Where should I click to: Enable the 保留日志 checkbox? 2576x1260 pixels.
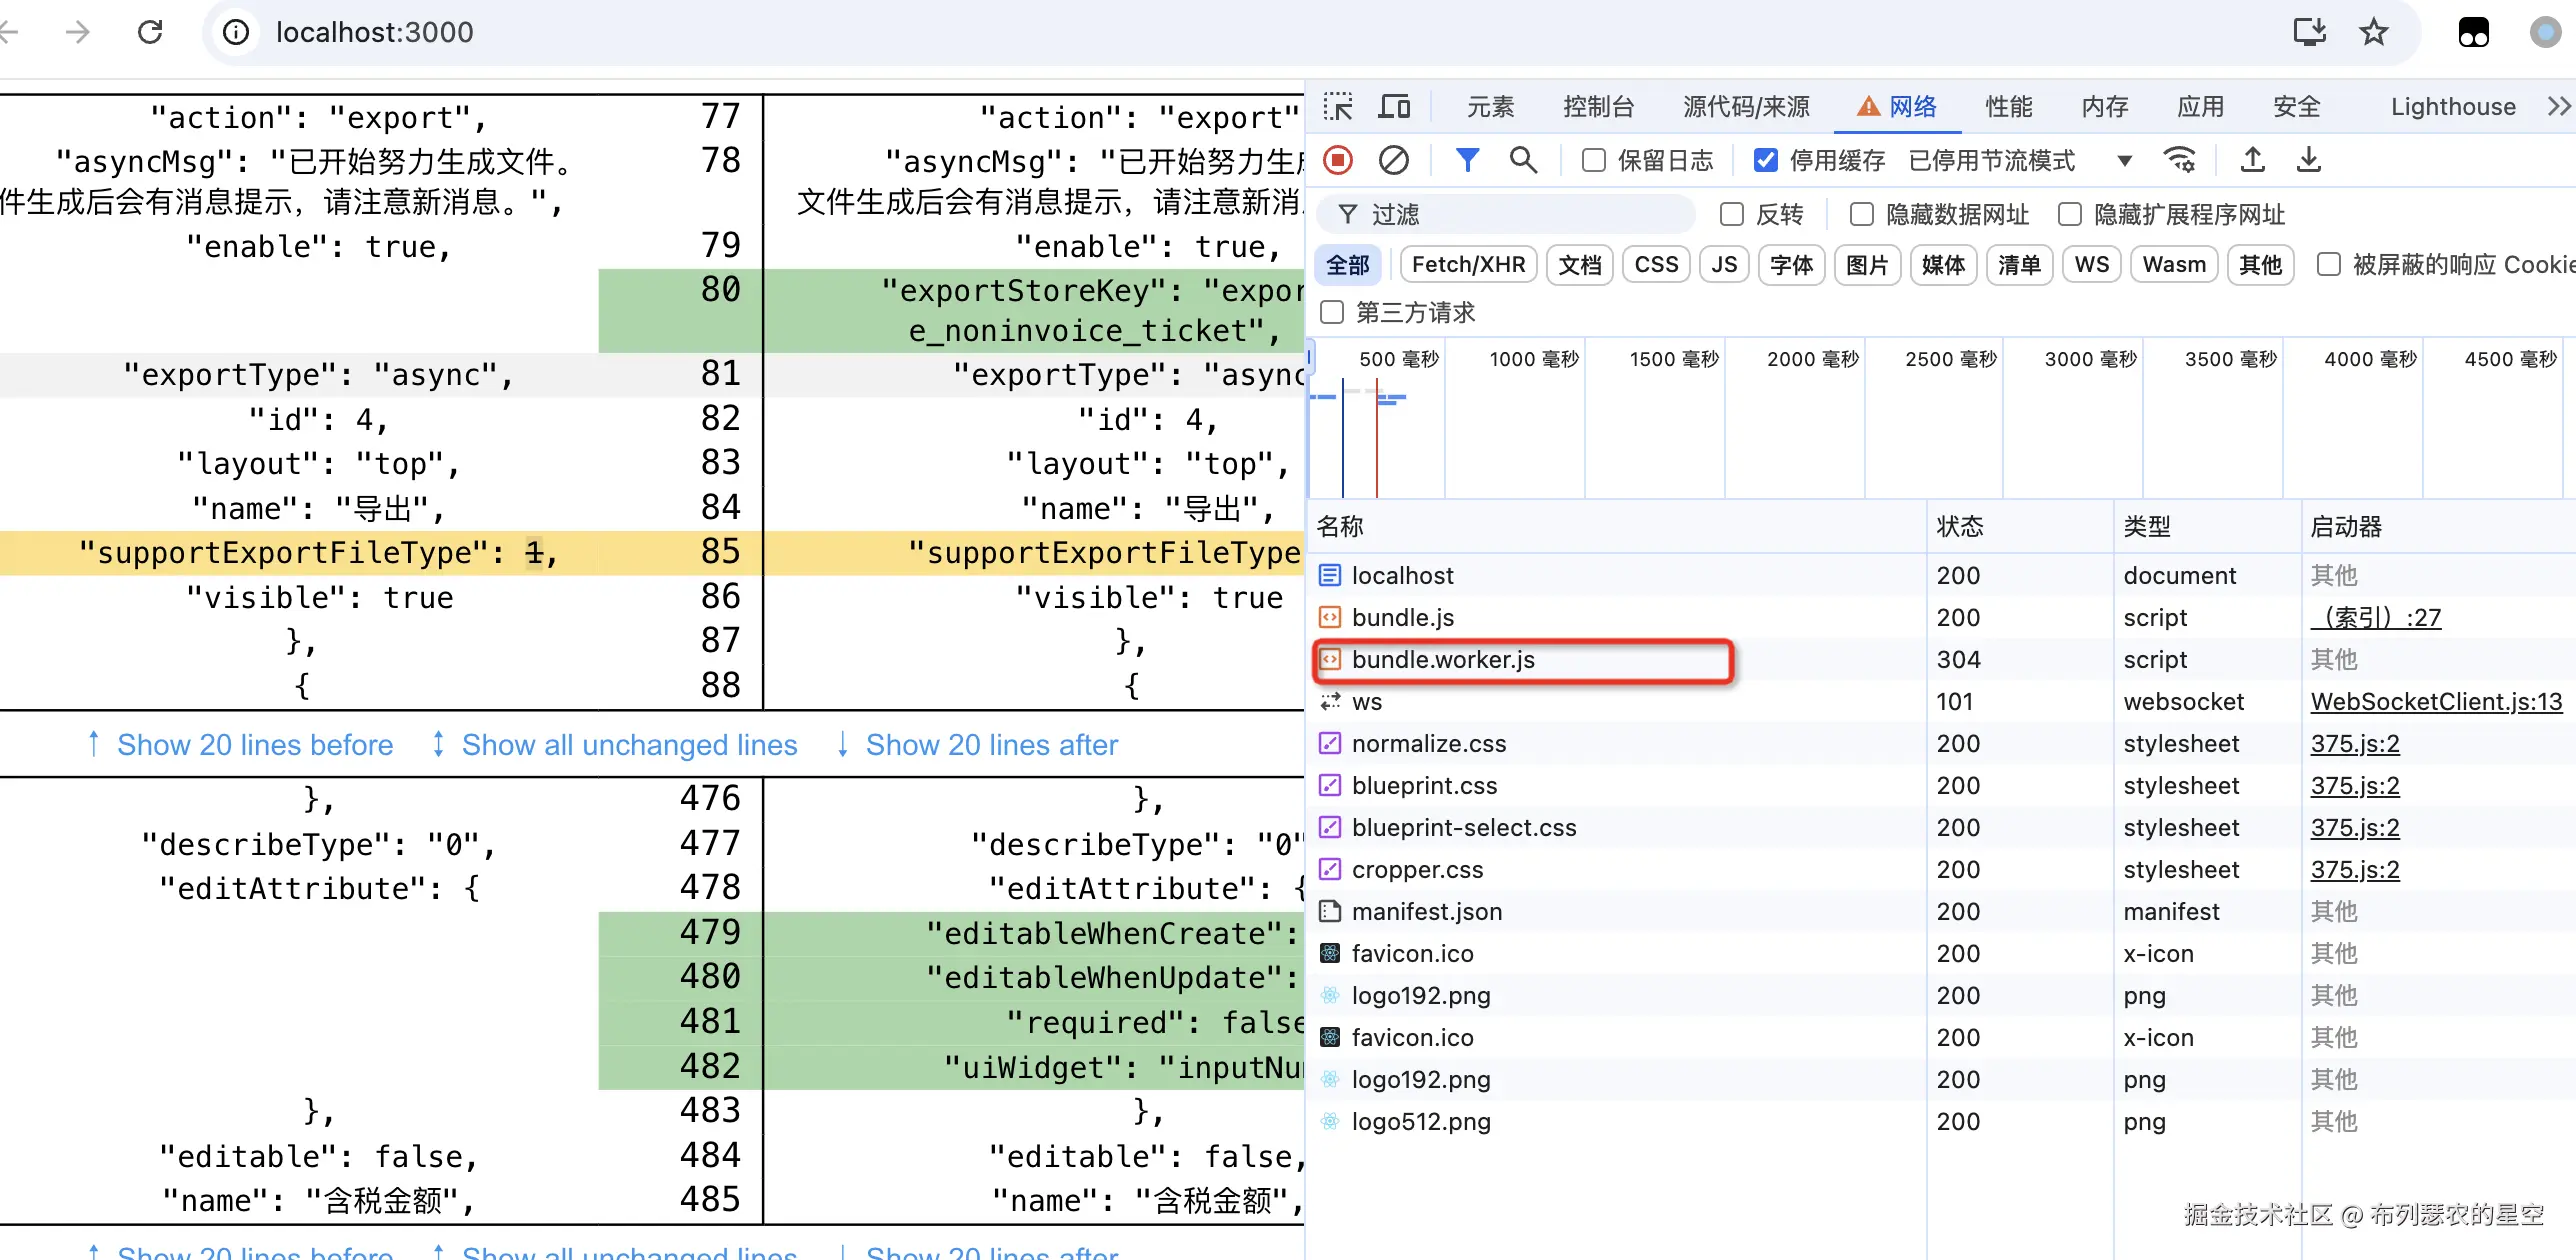1594,160
